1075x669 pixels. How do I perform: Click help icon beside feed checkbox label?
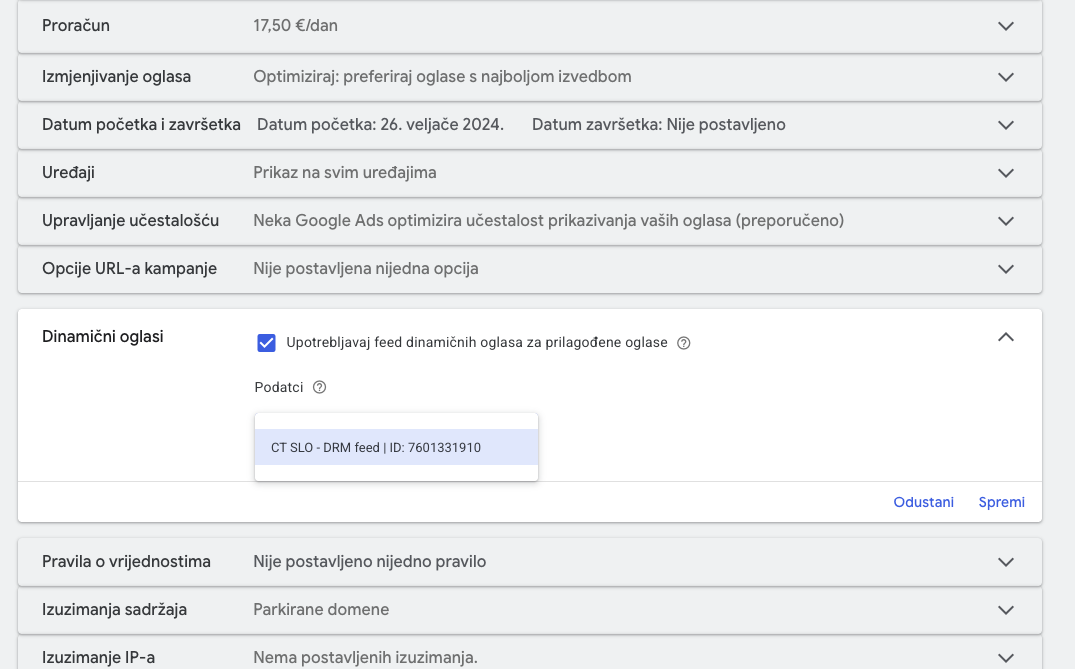[684, 343]
